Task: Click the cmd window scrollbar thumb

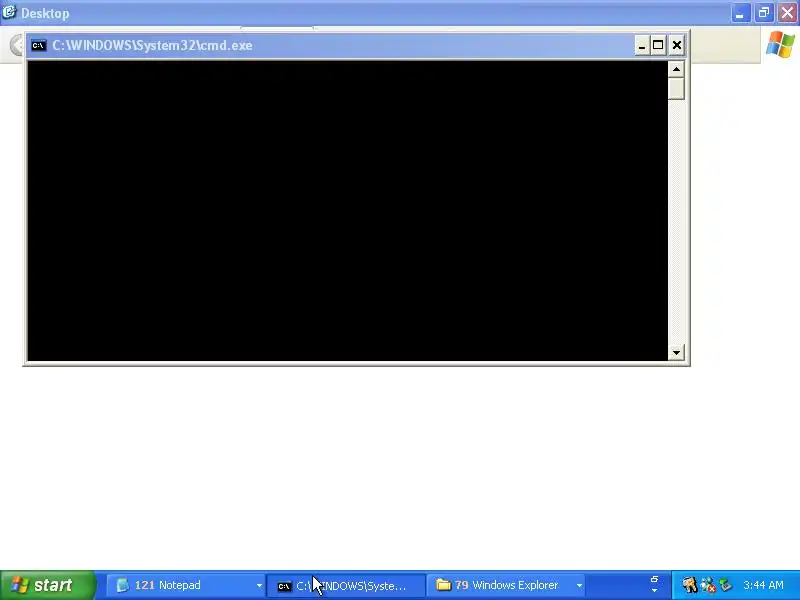Action: point(676,89)
